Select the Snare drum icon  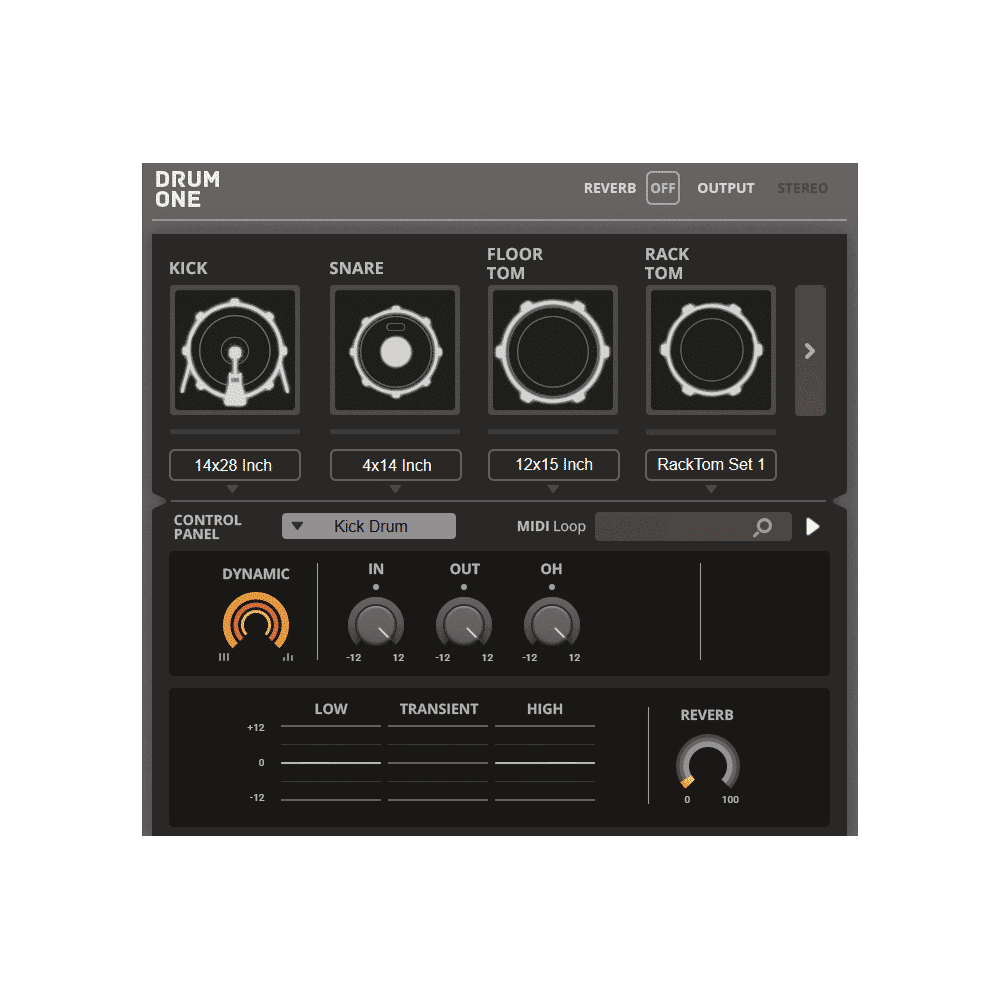pos(394,350)
